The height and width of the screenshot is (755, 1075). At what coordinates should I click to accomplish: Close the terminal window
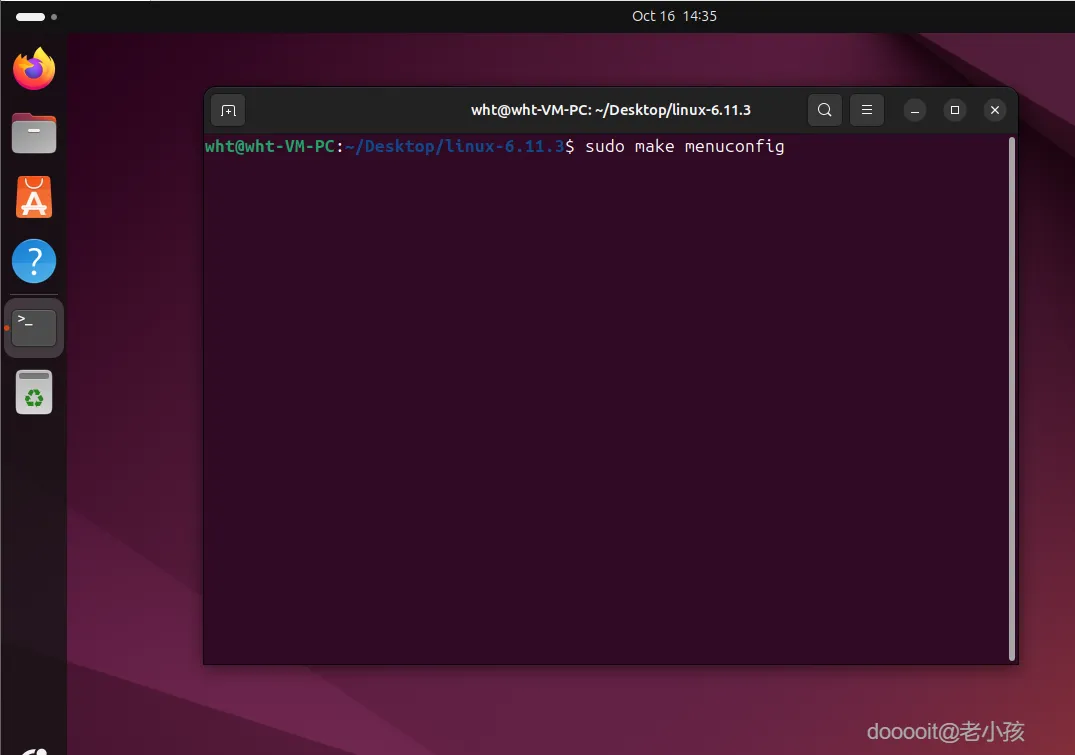tap(995, 110)
